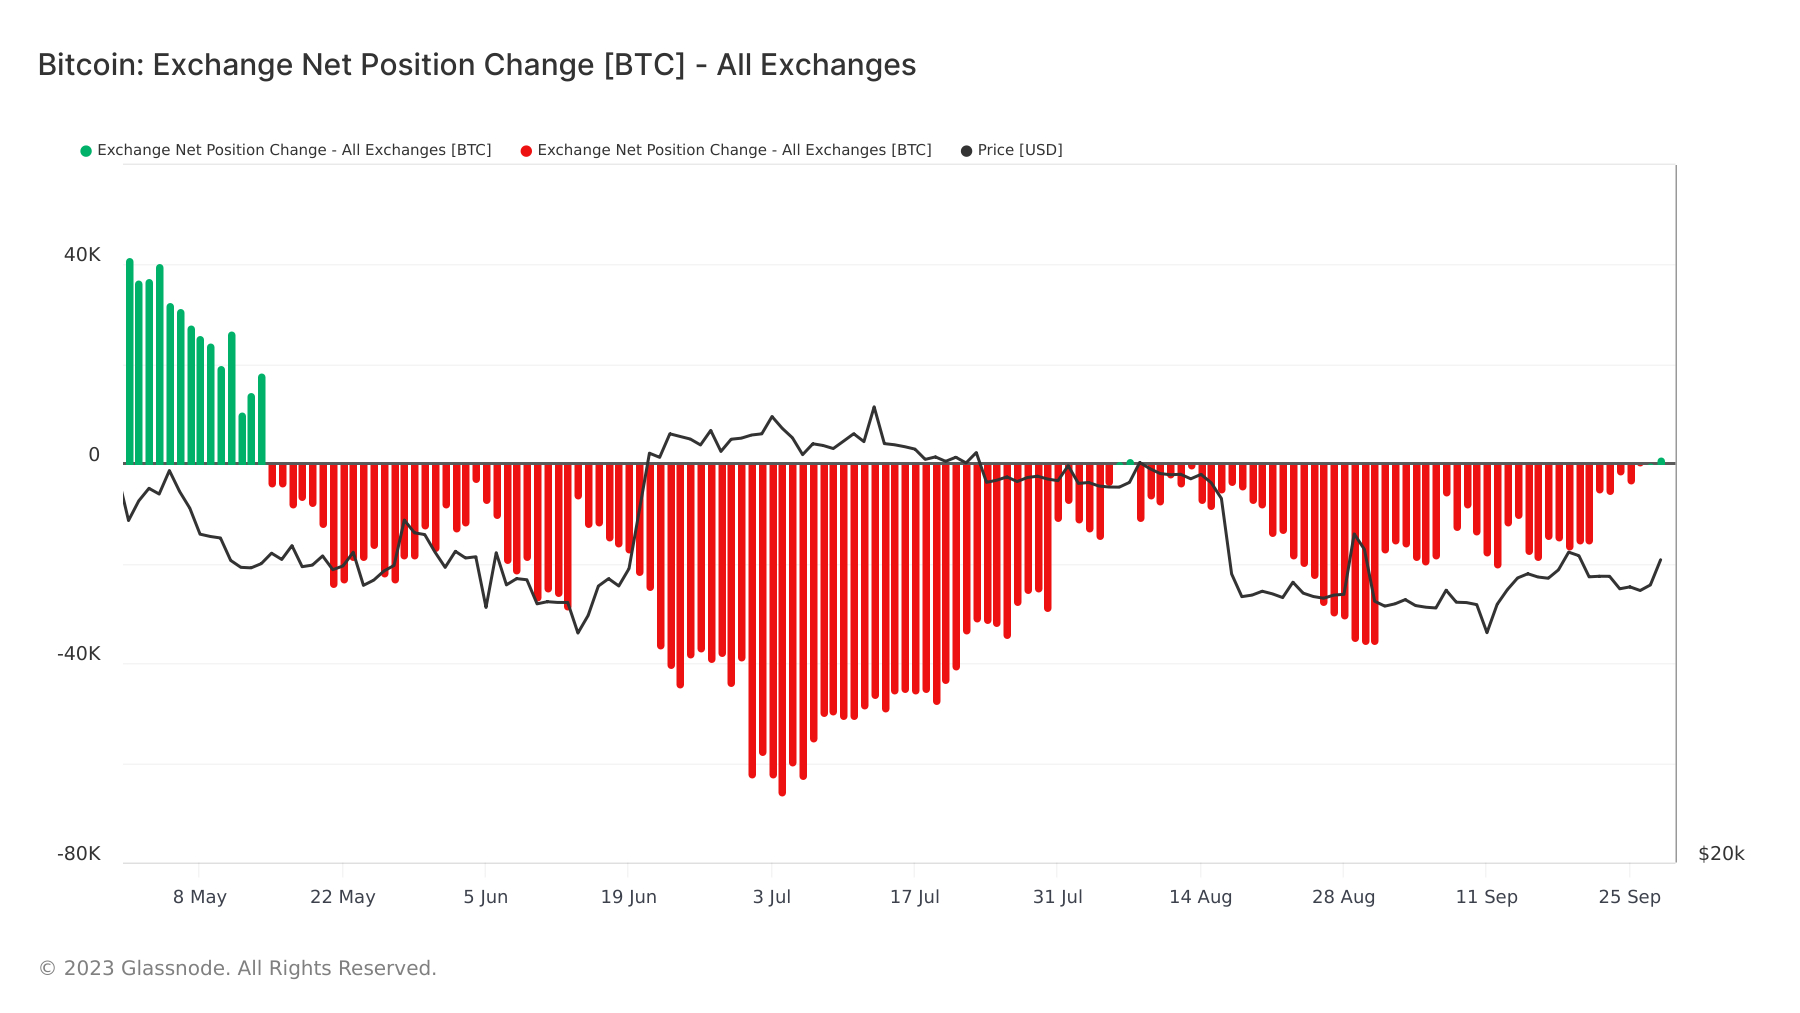Select the 25 Sep axis label
This screenshot has height=1013, width=1800.
tap(1630, 897)
